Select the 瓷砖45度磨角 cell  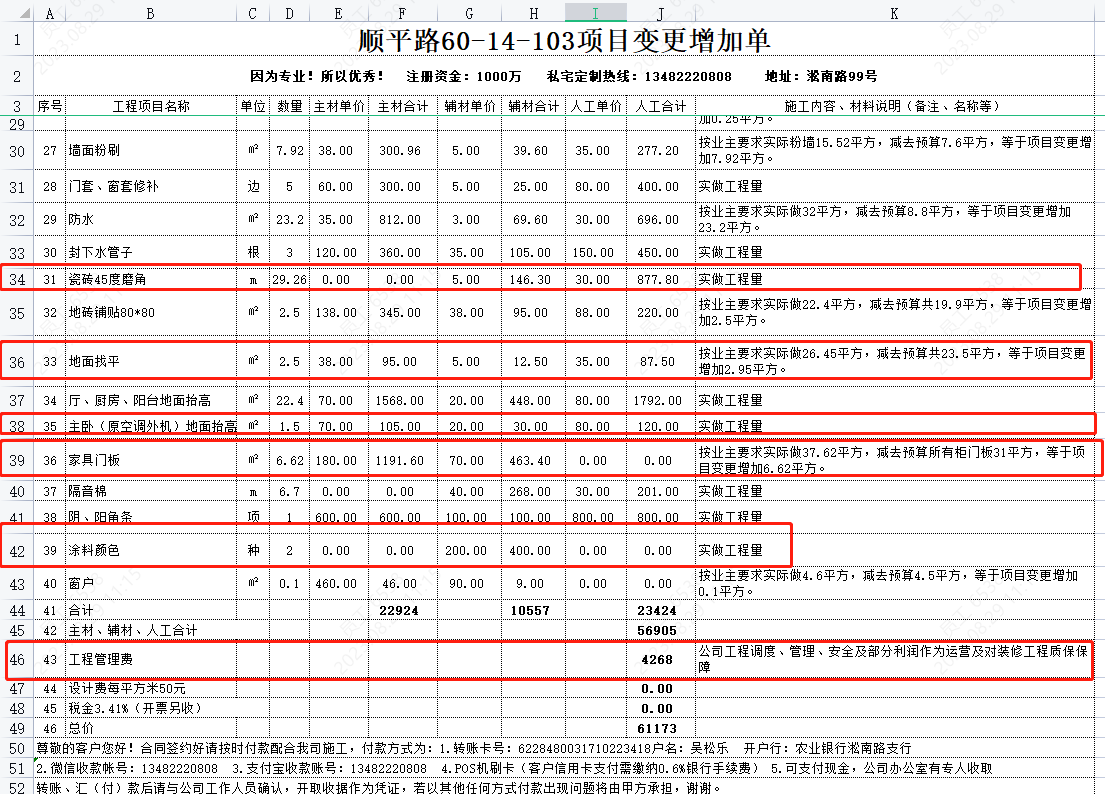coord(151,280)
